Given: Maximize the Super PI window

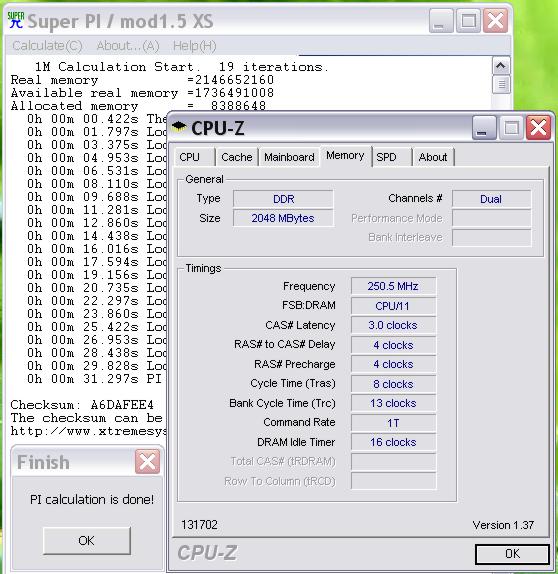Looking at the screenshot, I should tap(468, 20).
